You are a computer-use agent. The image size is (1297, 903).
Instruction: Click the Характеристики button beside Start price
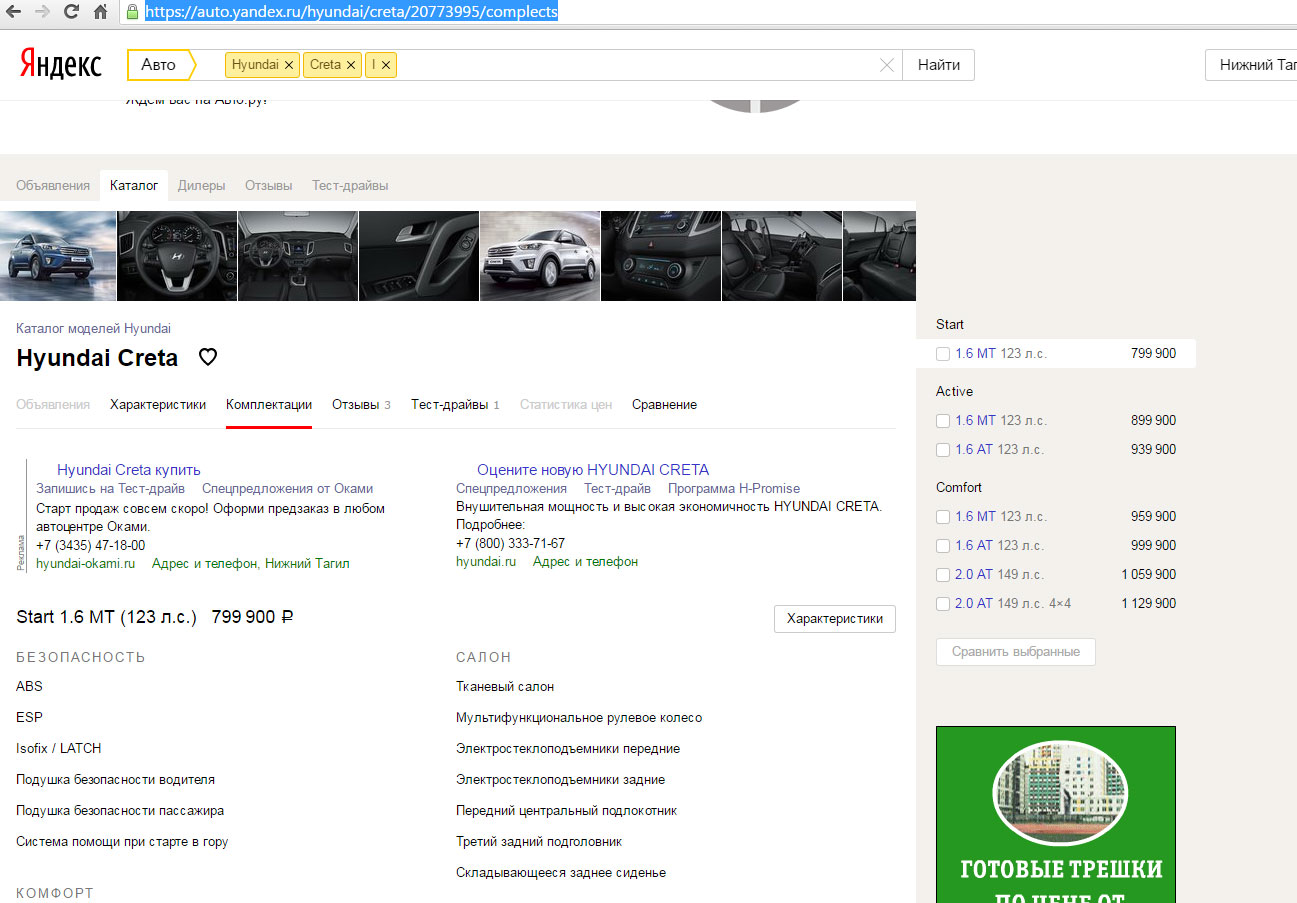835,619
